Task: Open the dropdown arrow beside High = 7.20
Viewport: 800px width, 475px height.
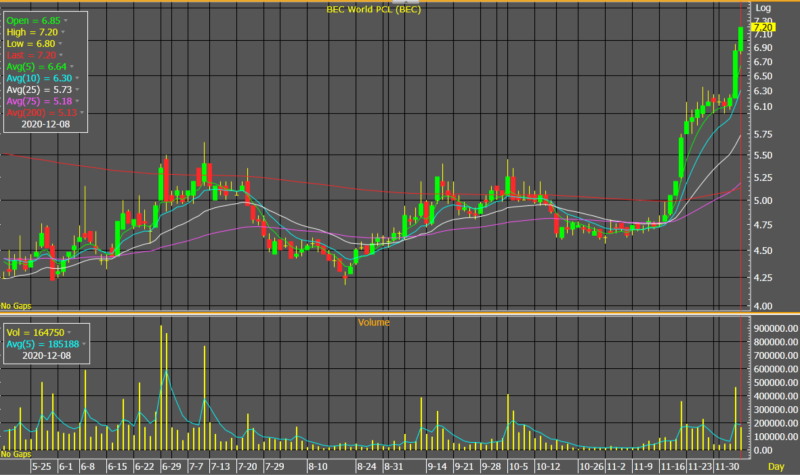Action: (63, 33)
